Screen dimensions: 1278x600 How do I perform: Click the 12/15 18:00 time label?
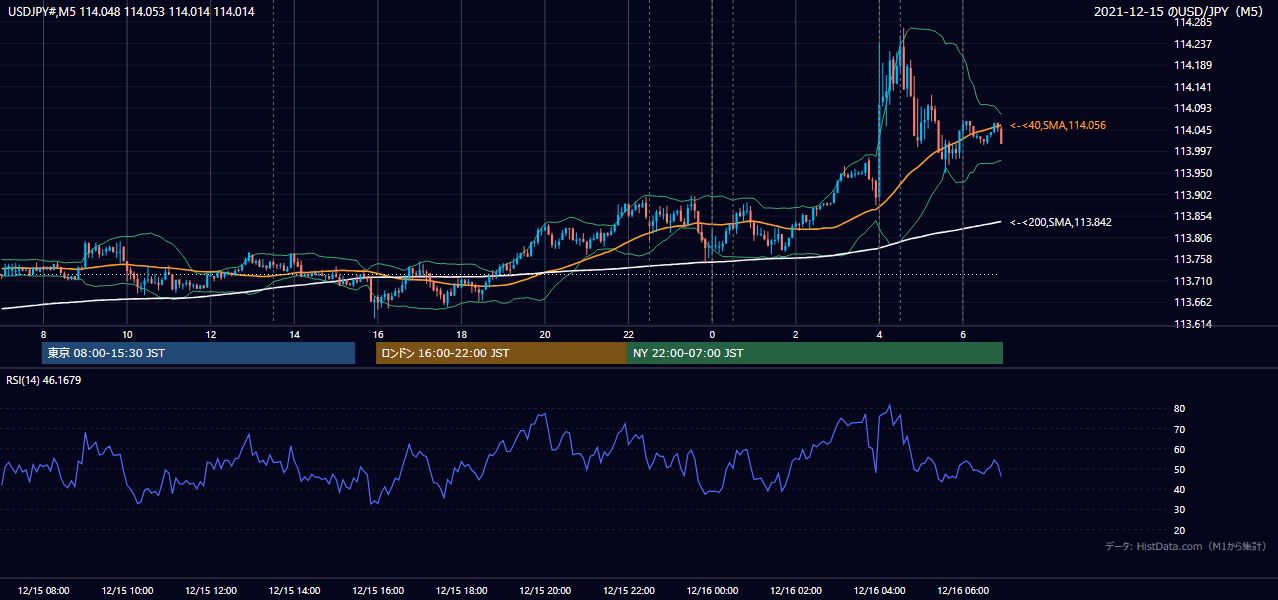click(x=461, y=591)
